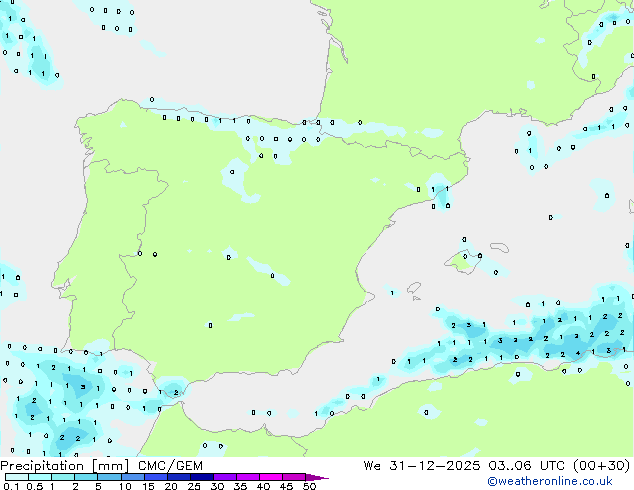
Task: Pick the magenta legend swatch between 40 and 45
Action: coord(271,477)
